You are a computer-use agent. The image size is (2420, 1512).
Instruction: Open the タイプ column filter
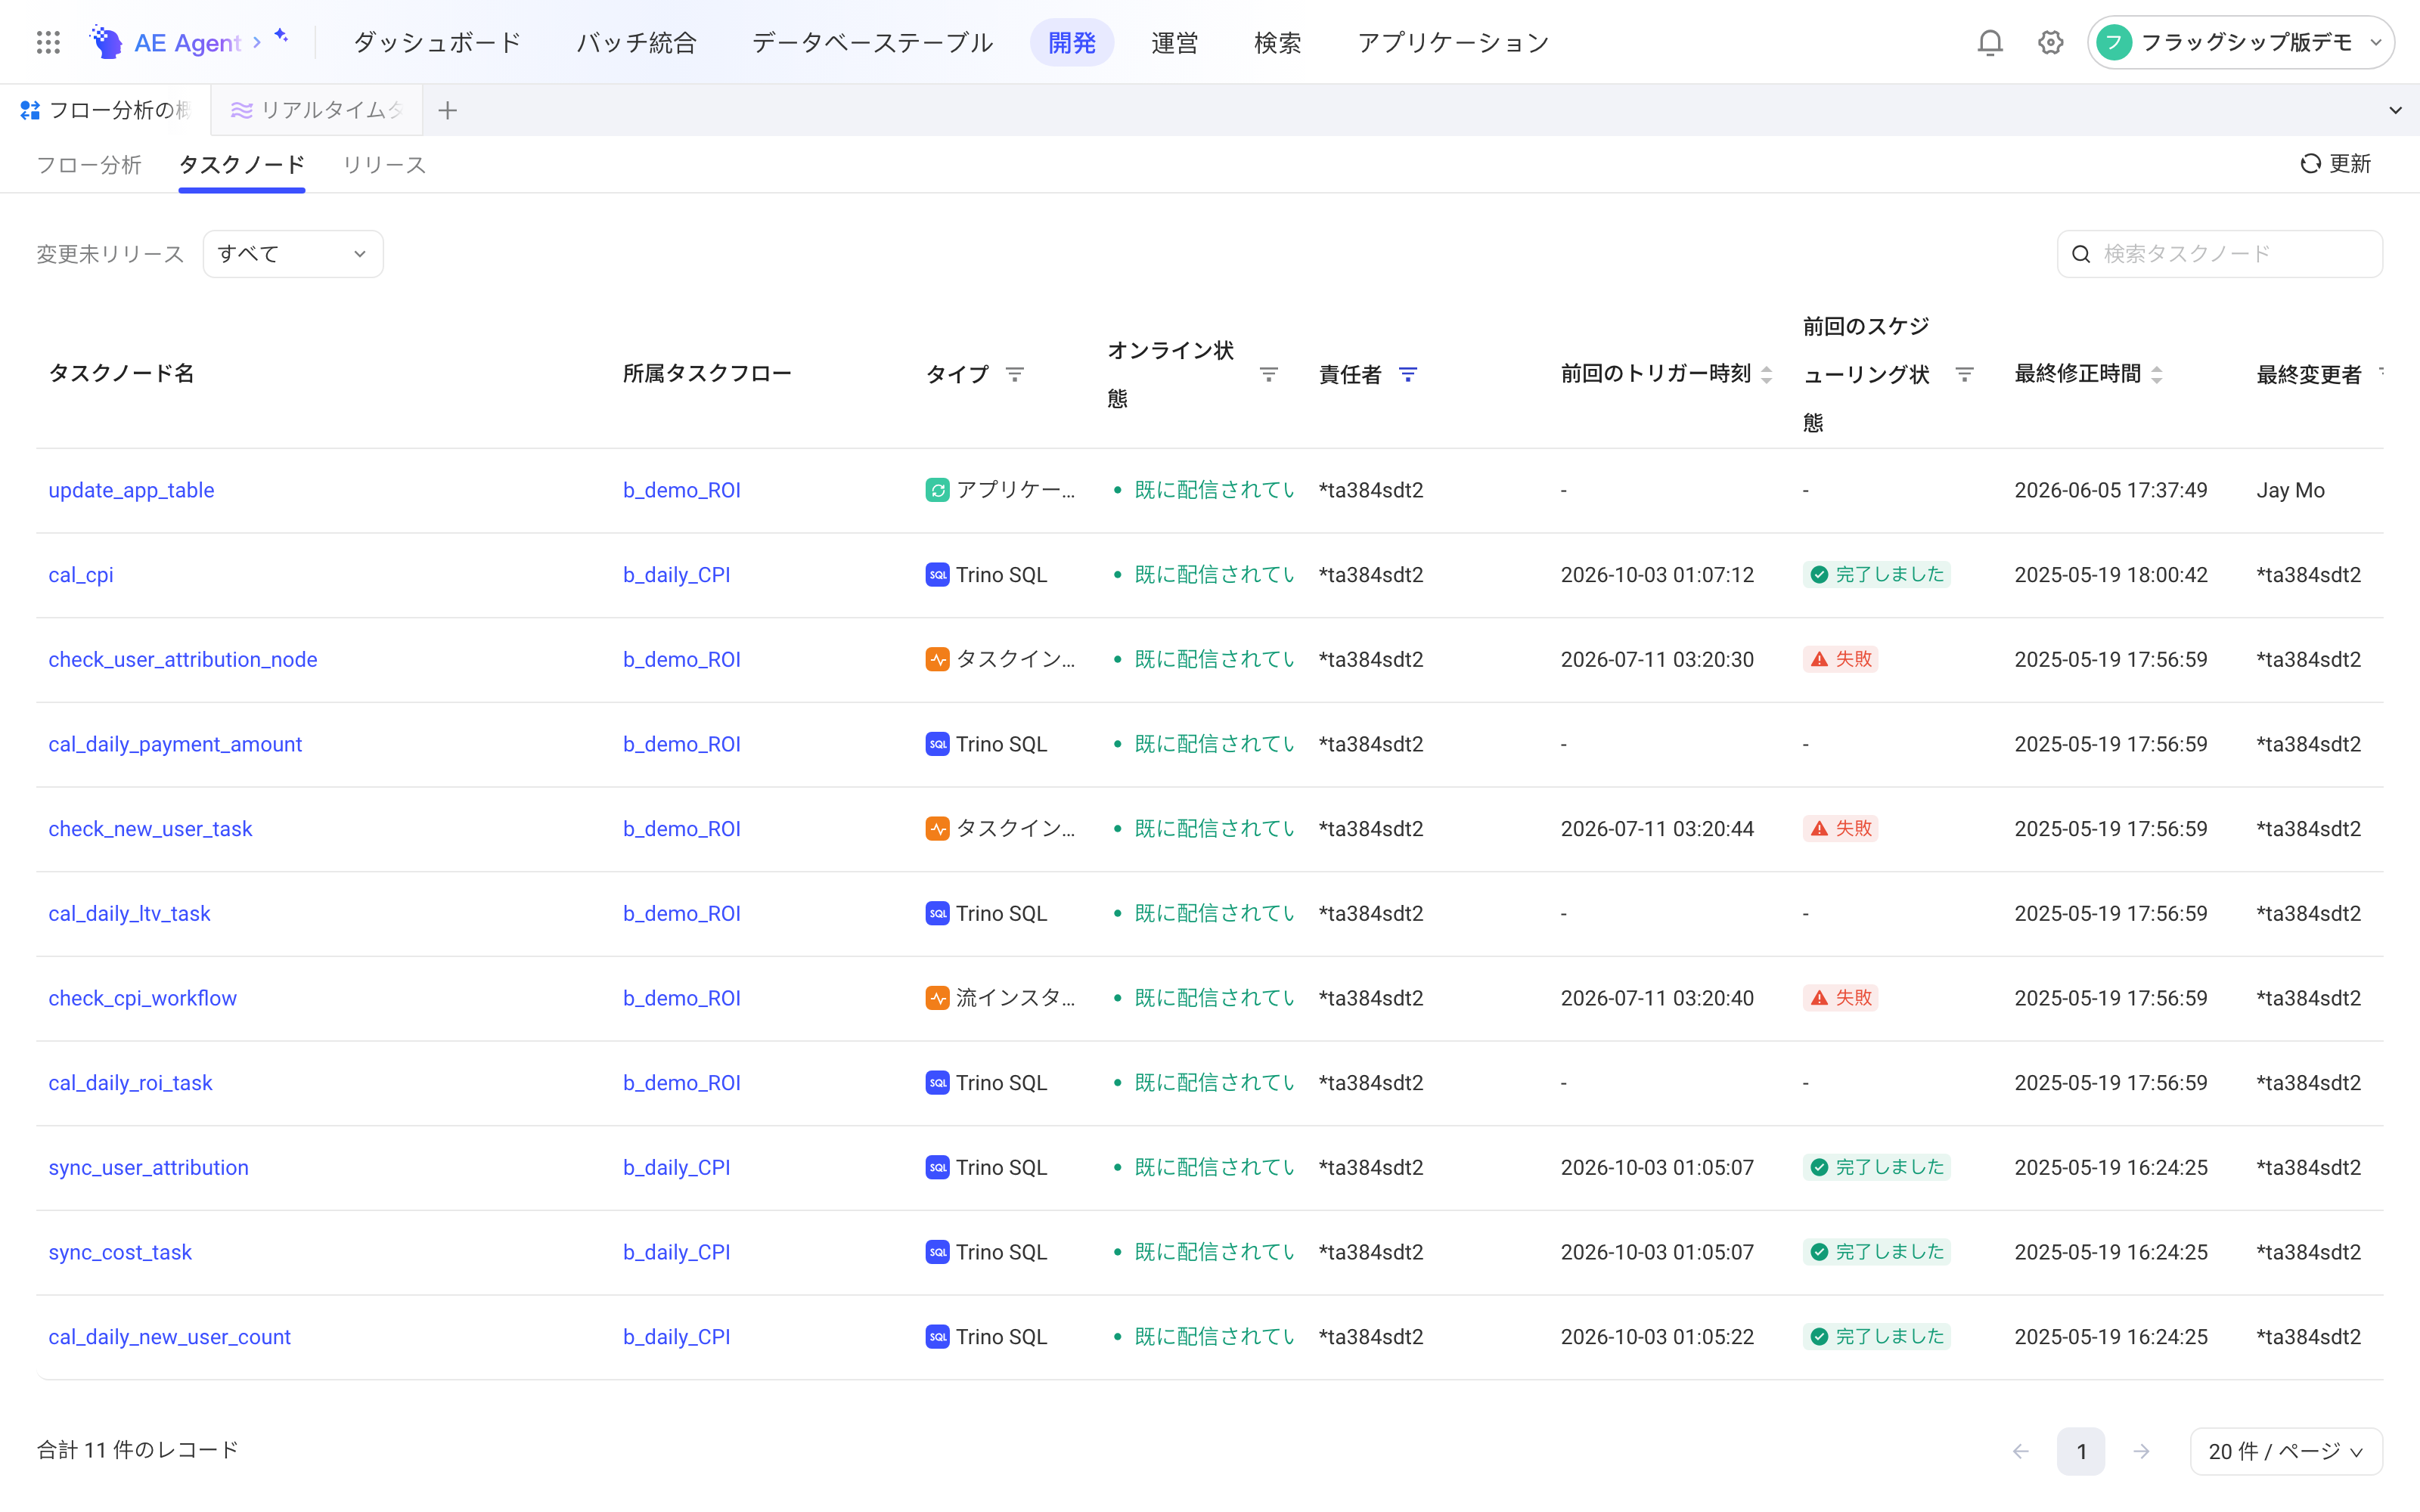point(1015,374)
